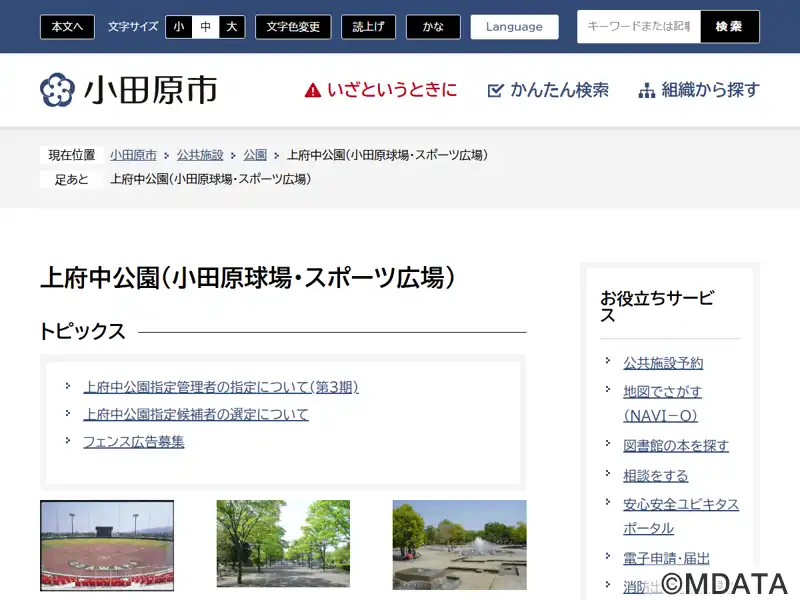Image resolution: width=800 pixels, height=600 pixels.
Task: Click the Odawara City plum logo icon
Action: 57,90
